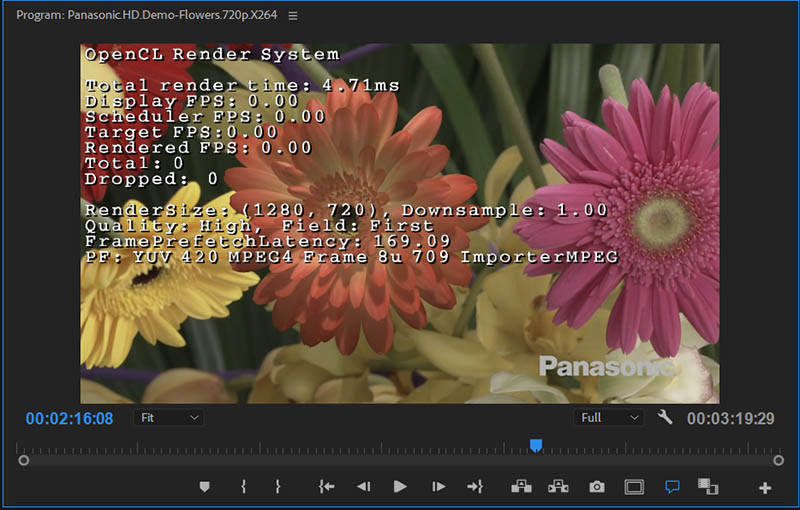This screenshot has width=800, height=510.
Task: Step forward one frame
Action: click(x=438, y=487)
